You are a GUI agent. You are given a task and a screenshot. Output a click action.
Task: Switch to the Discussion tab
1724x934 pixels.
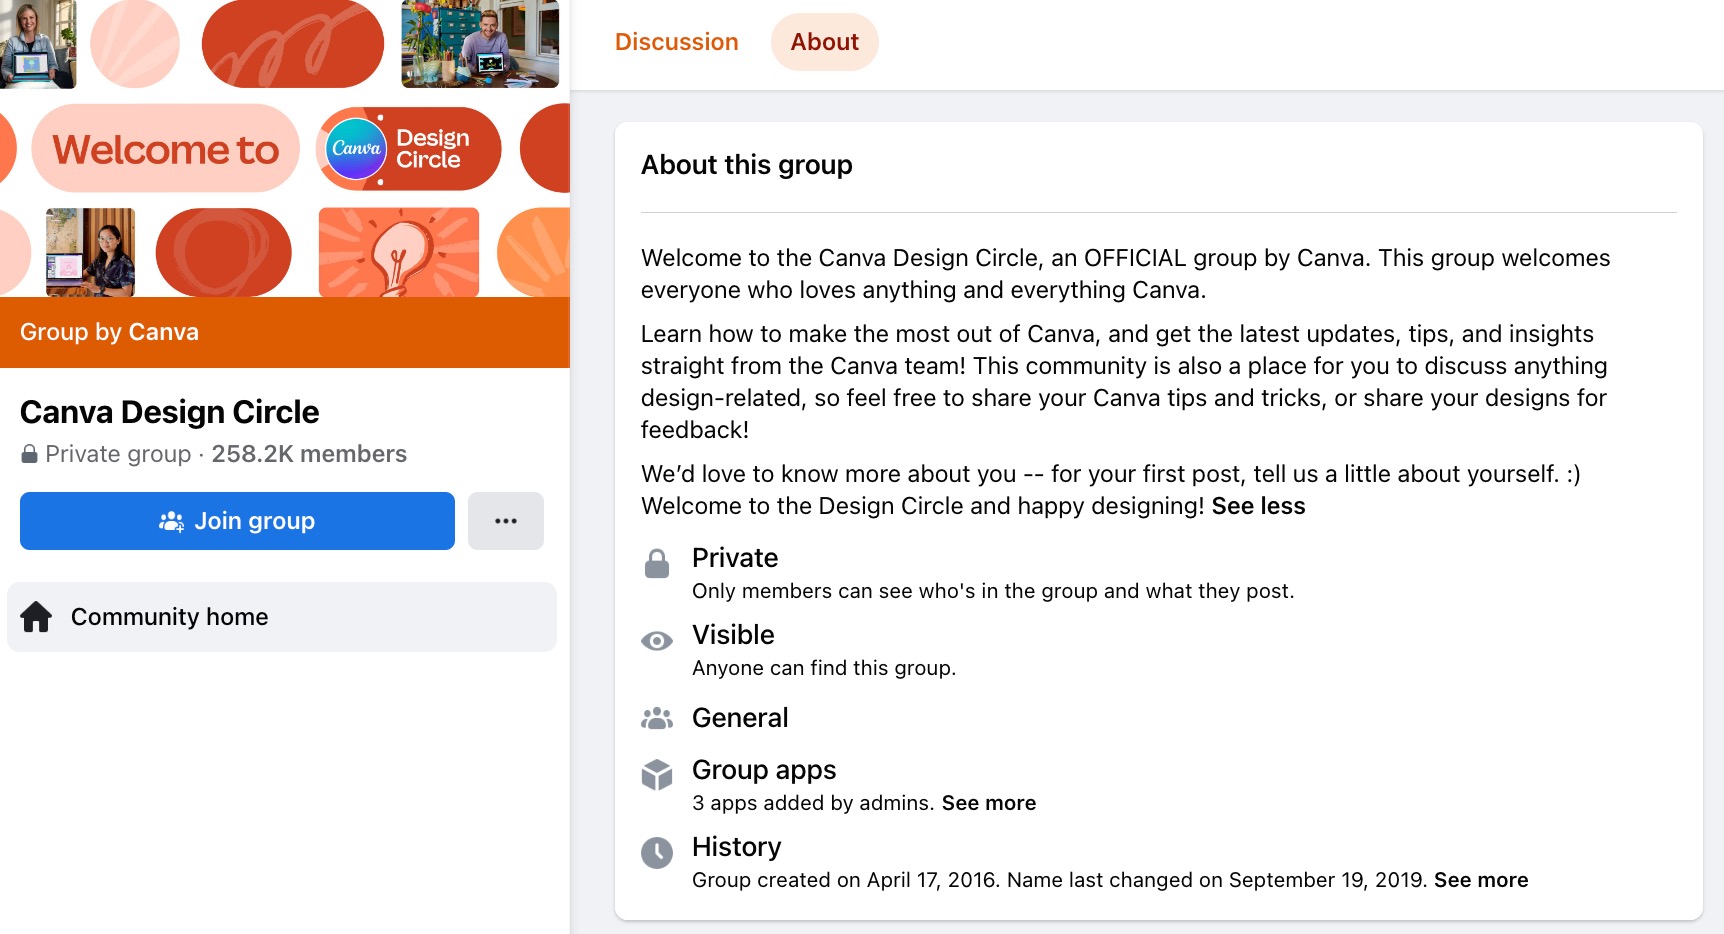[676, 42]
